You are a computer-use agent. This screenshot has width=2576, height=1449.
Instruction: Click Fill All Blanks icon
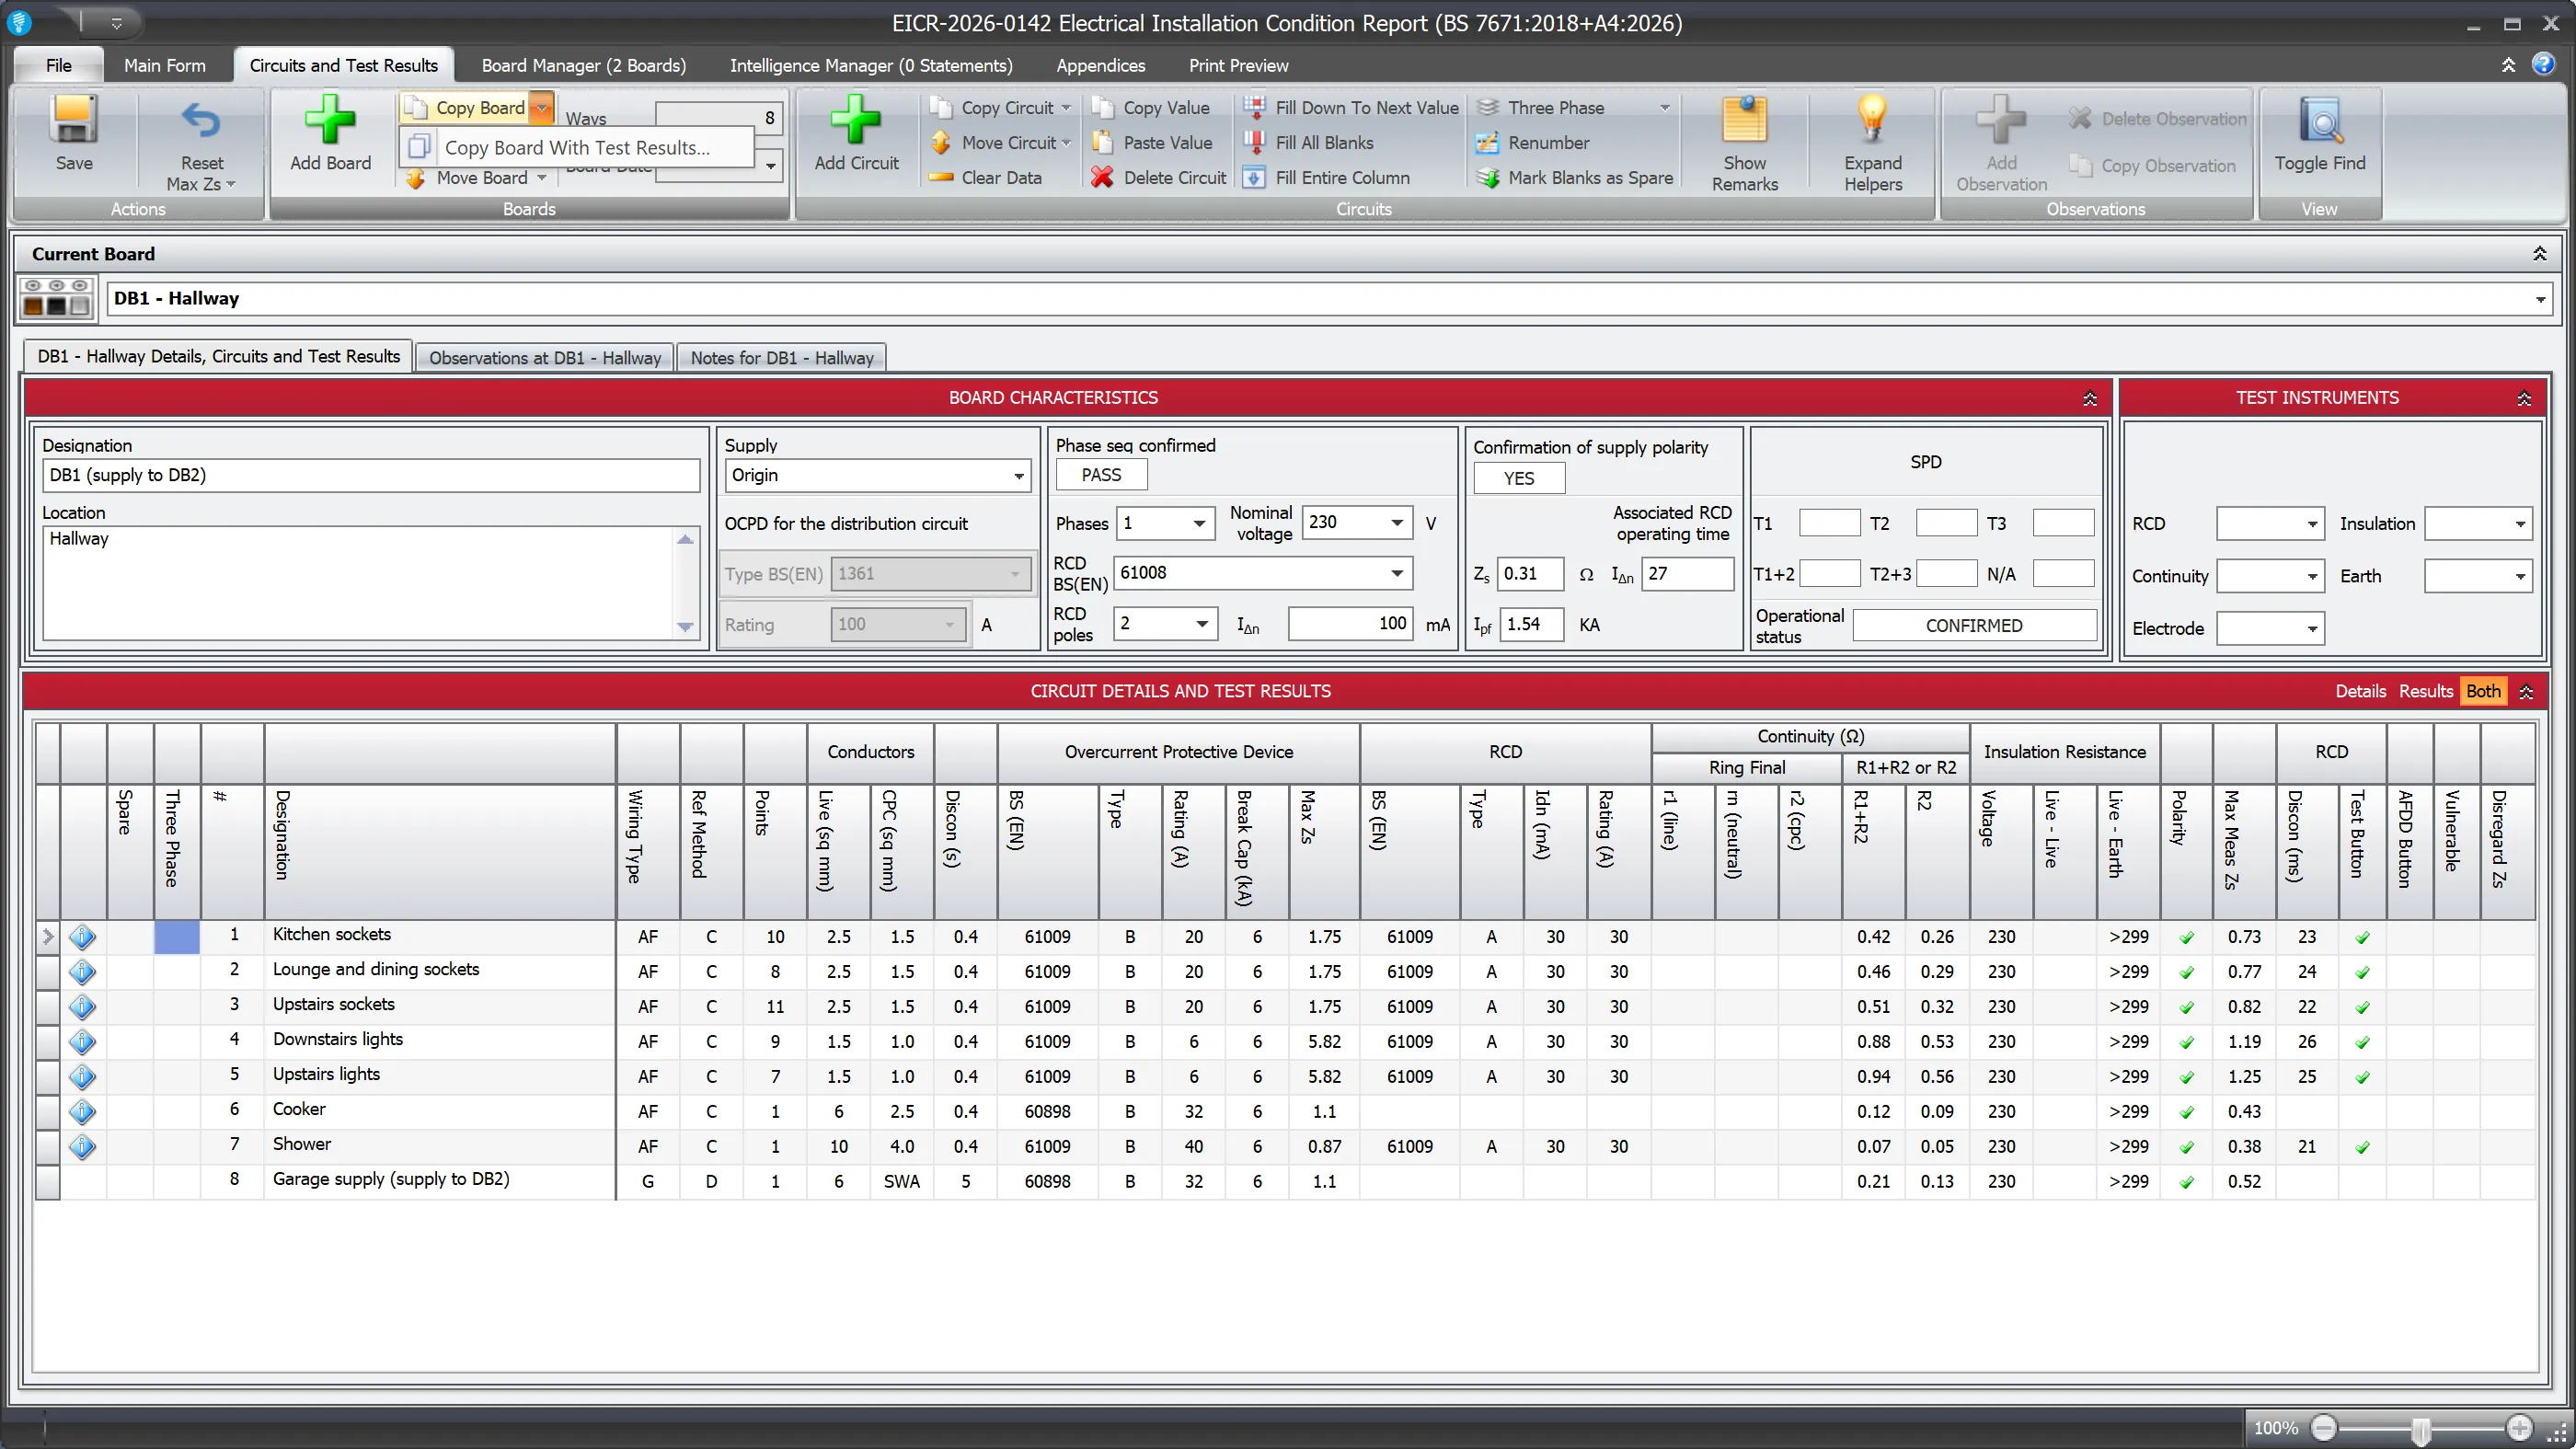pyautogui.click(x=1254, y=142)
